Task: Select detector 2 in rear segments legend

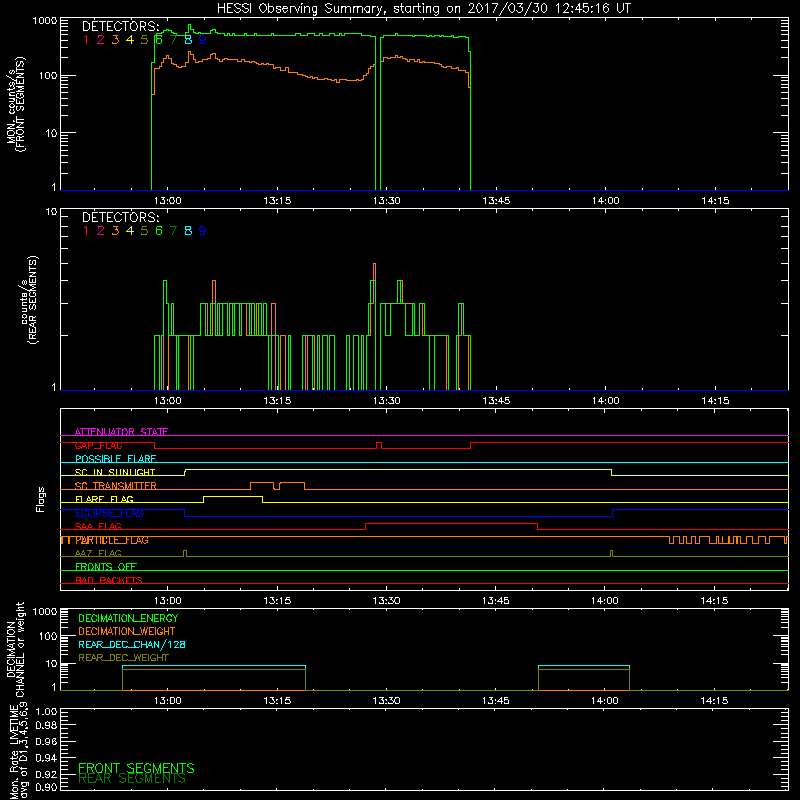Action: (x=101, y=231)
